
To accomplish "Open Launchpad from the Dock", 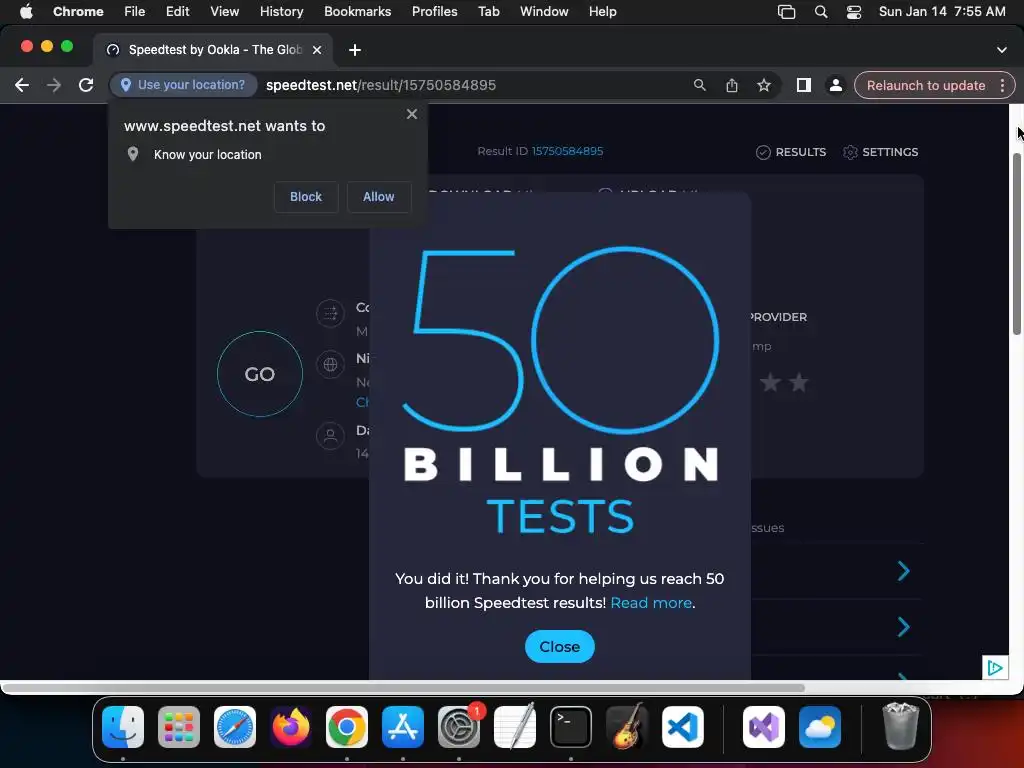I will click(179, 727).
